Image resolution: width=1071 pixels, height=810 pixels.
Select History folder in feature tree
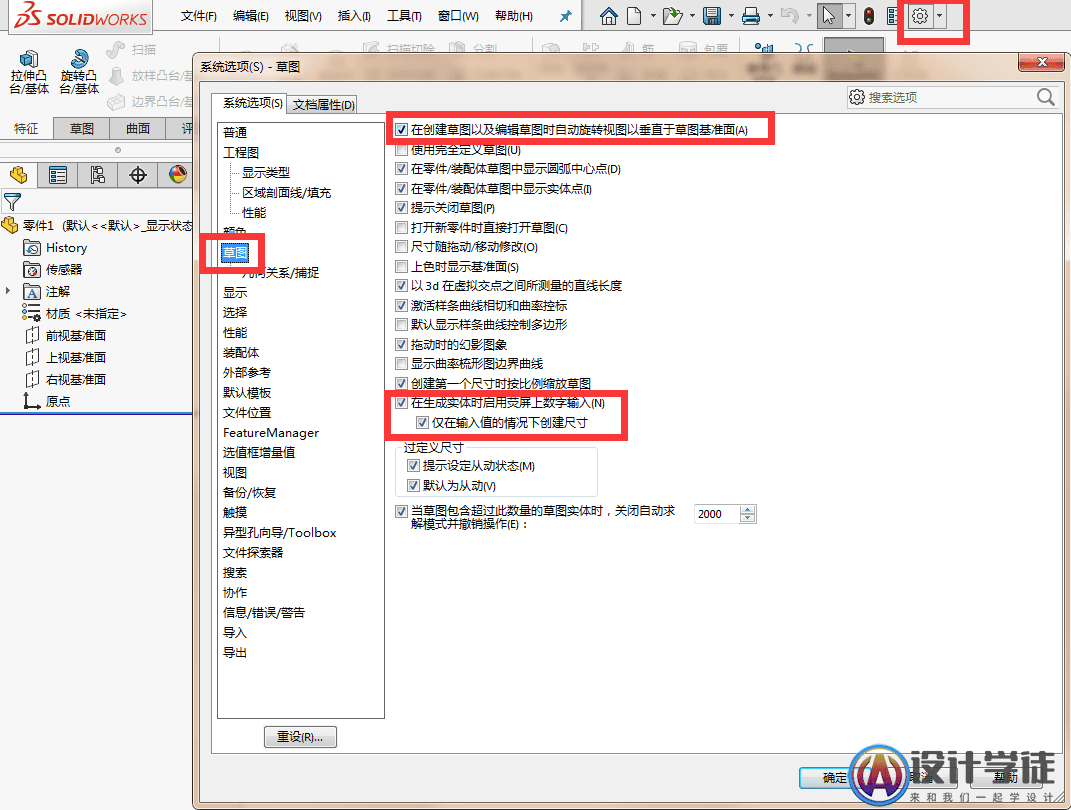coord(55,248)
